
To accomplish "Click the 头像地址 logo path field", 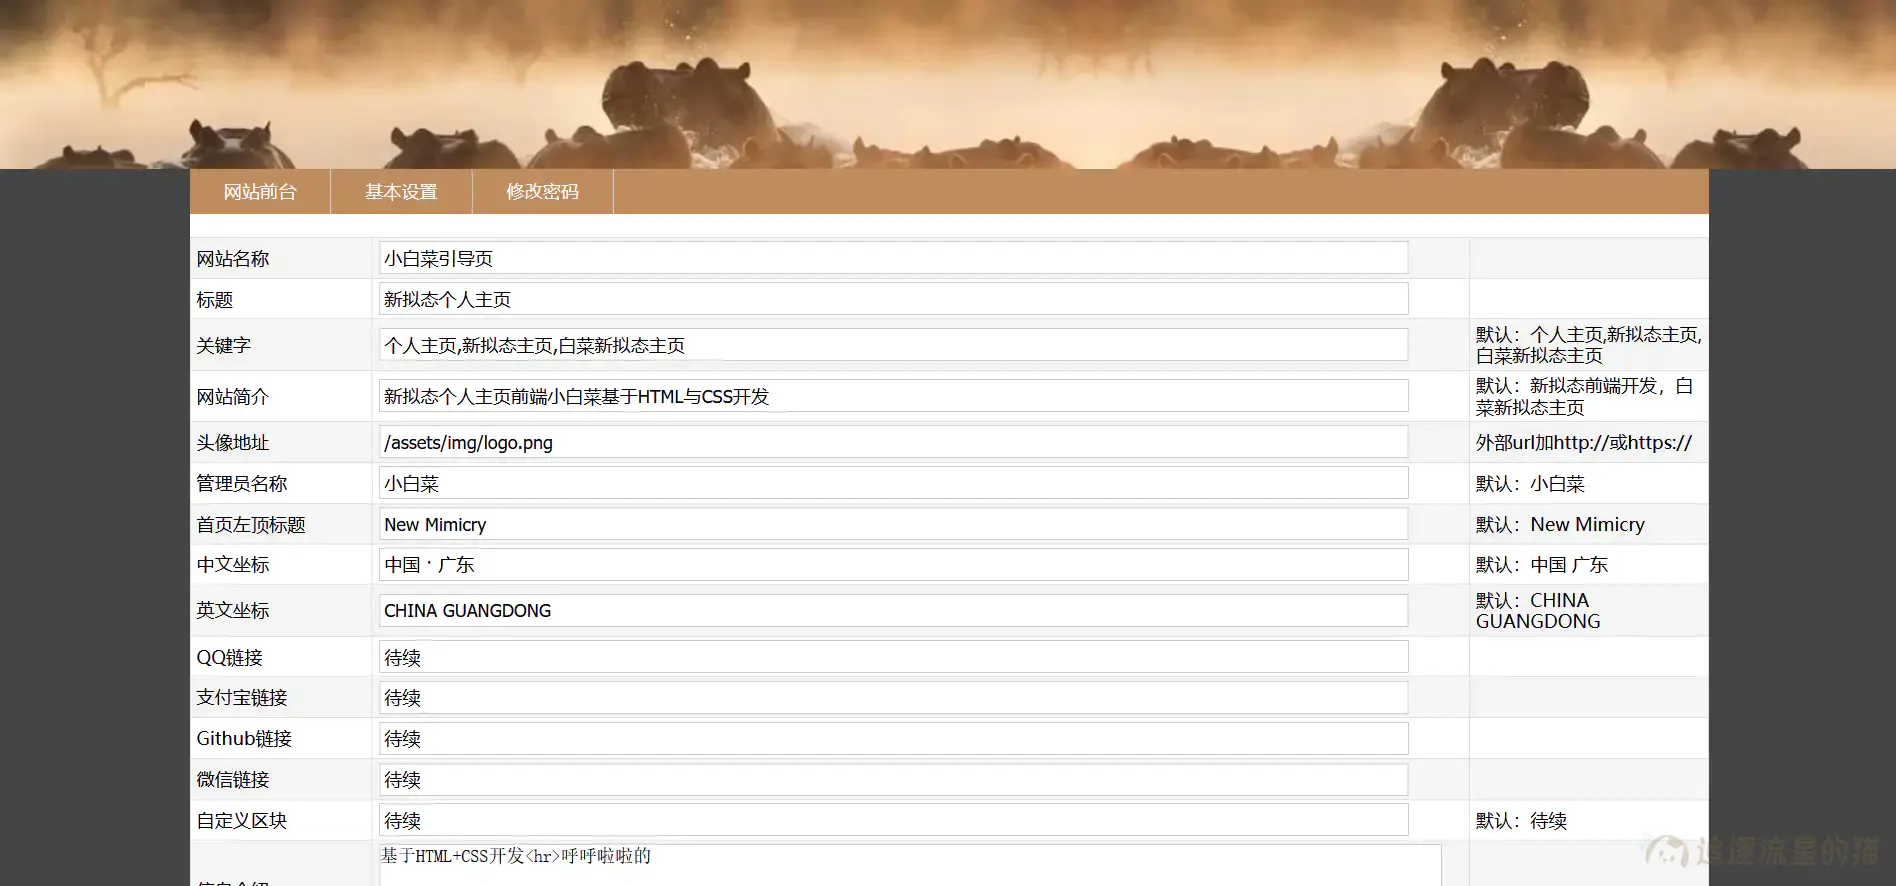I will tap(893, 442).
